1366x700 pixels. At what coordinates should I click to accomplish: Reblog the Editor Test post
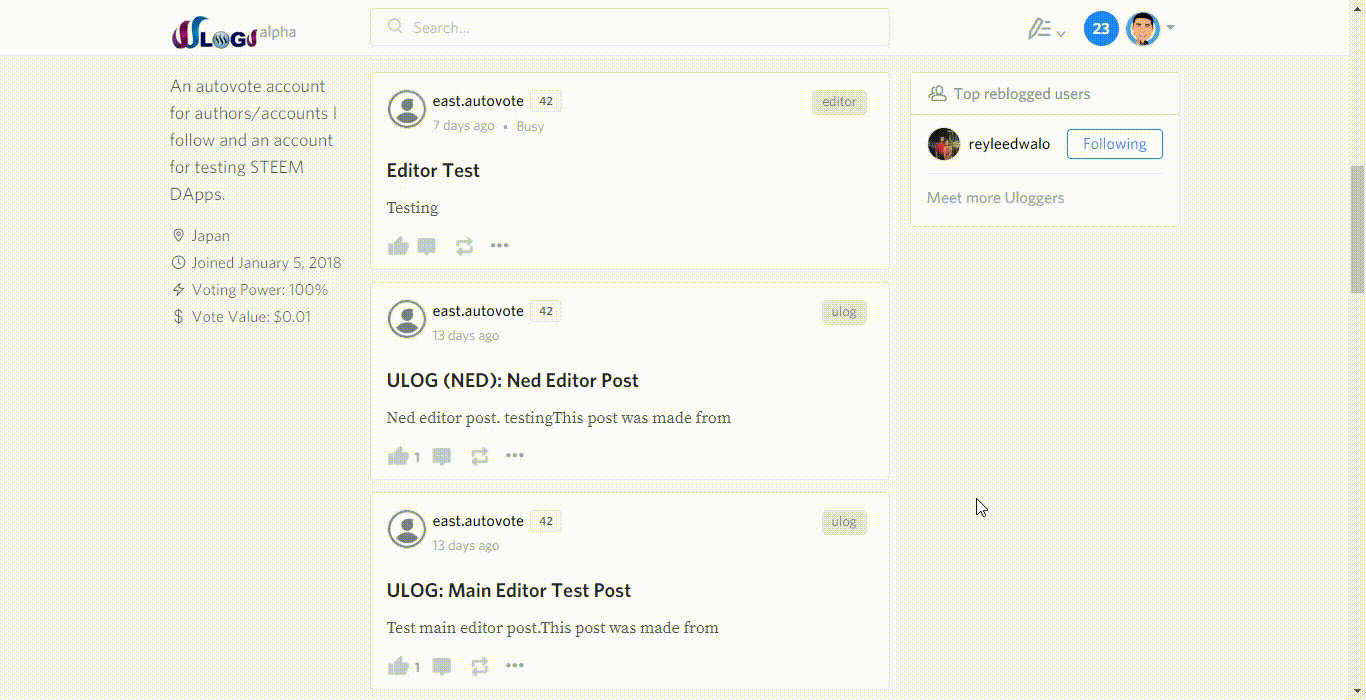click(x=464, y=246)
